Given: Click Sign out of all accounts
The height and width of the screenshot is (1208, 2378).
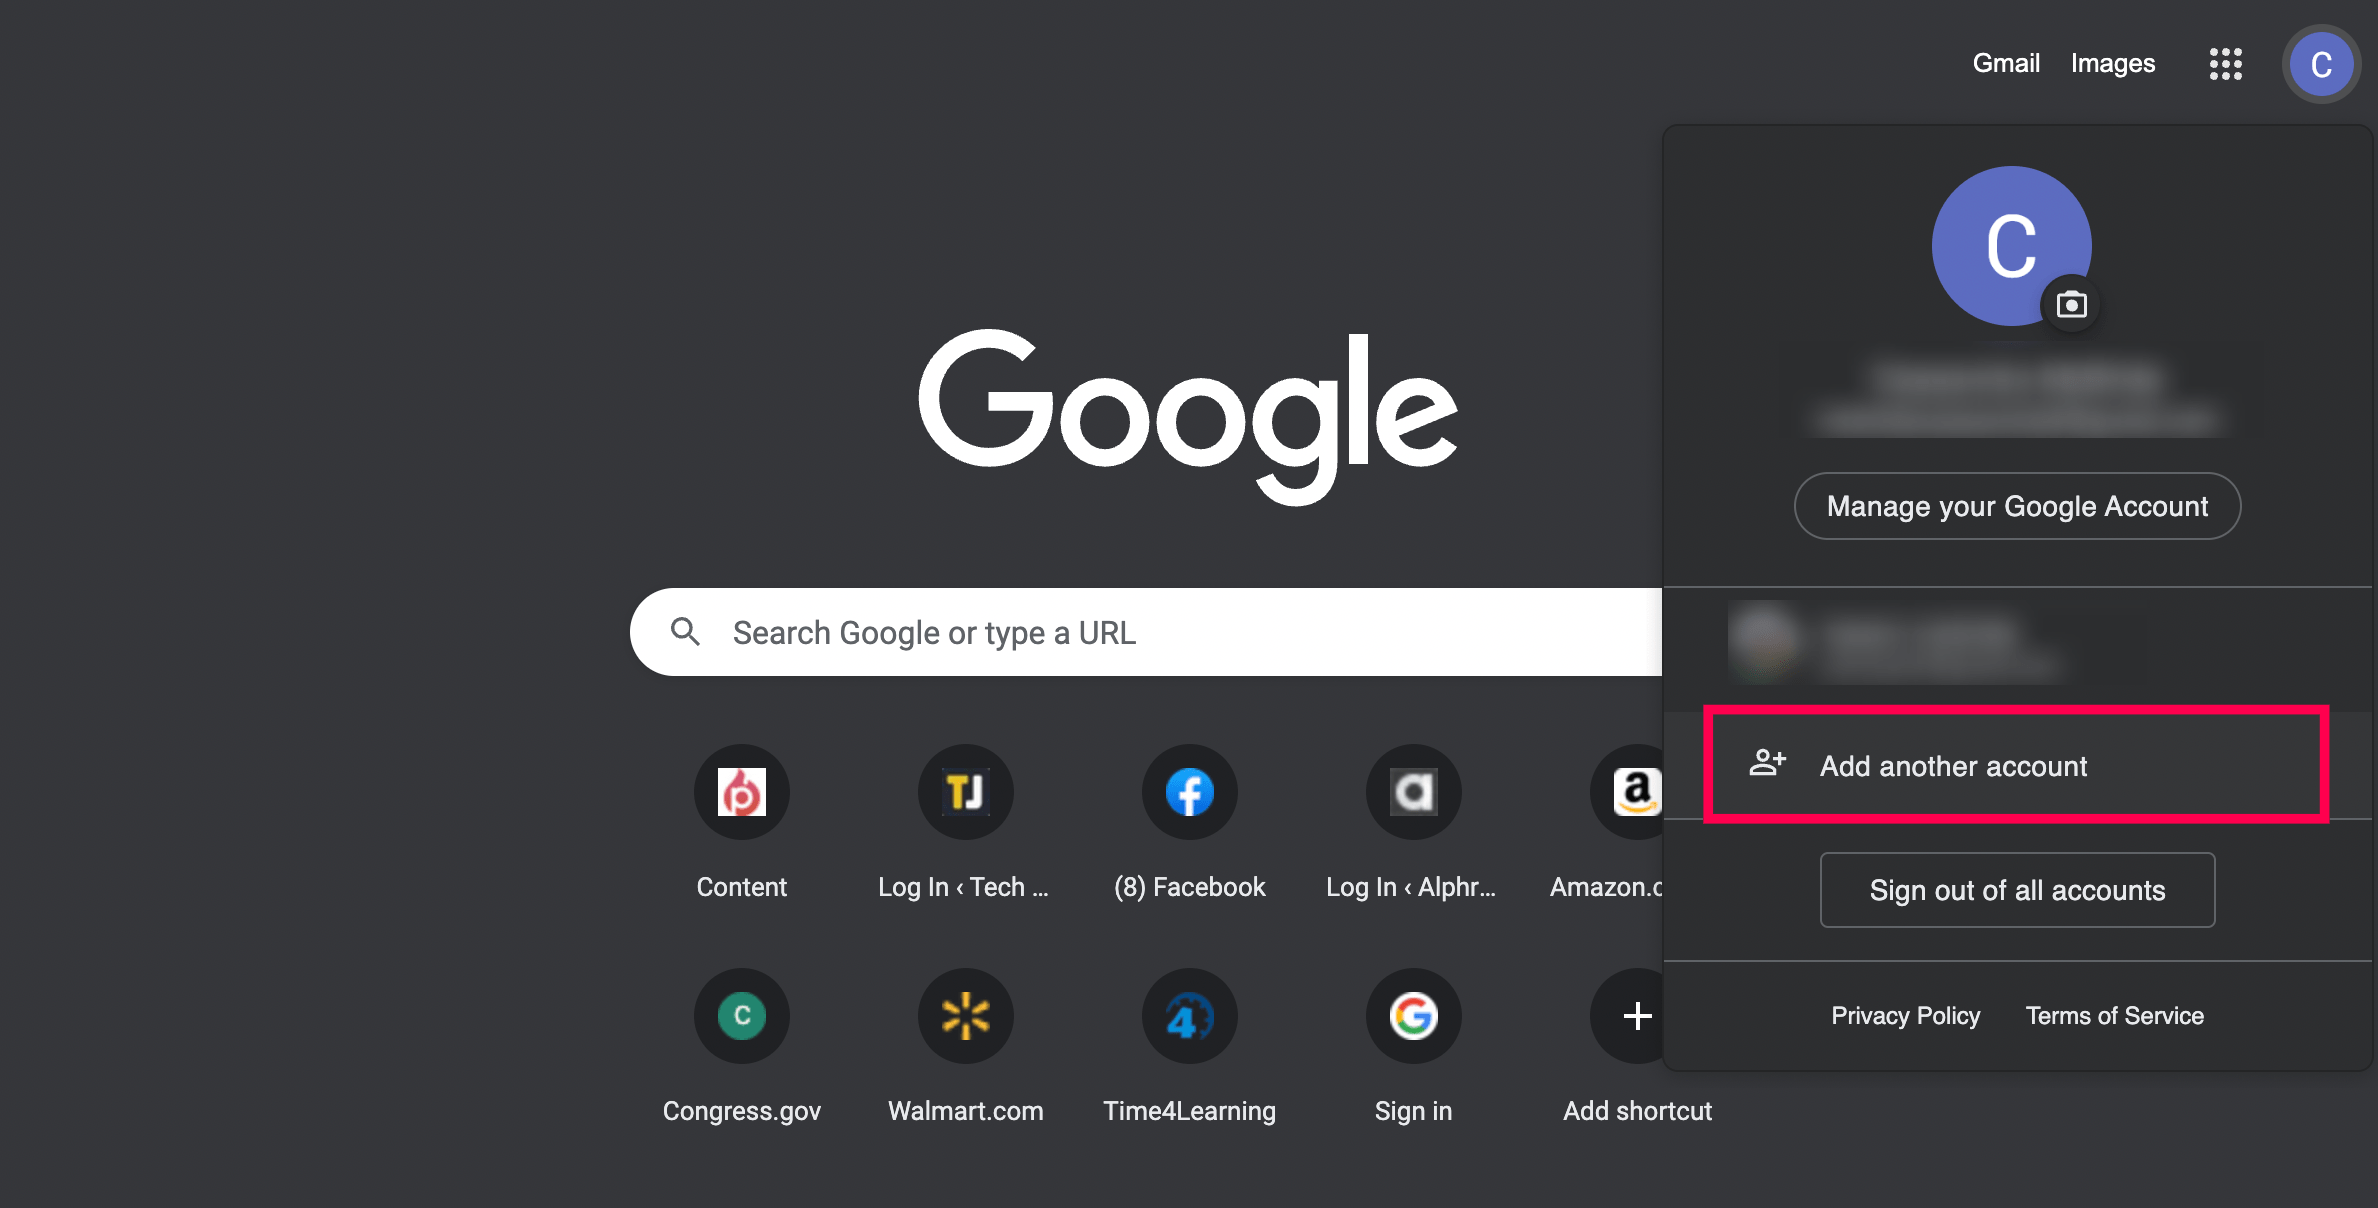Looking at the screenshot, I should click(x=2017, y=890).
